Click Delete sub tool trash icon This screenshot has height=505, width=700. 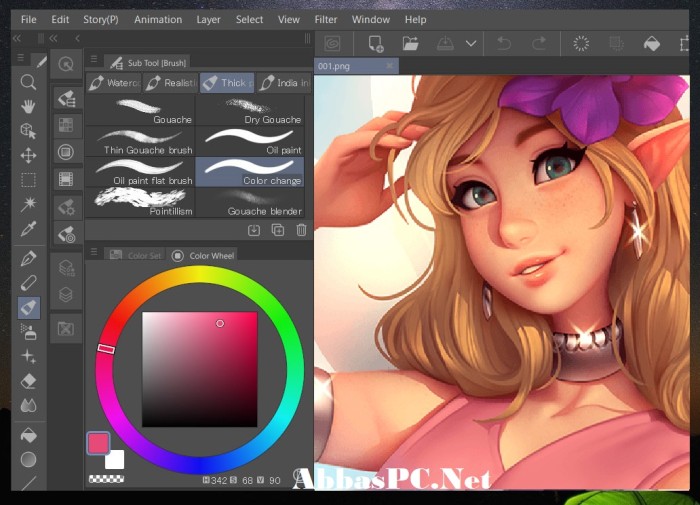(x=301, y=230)
